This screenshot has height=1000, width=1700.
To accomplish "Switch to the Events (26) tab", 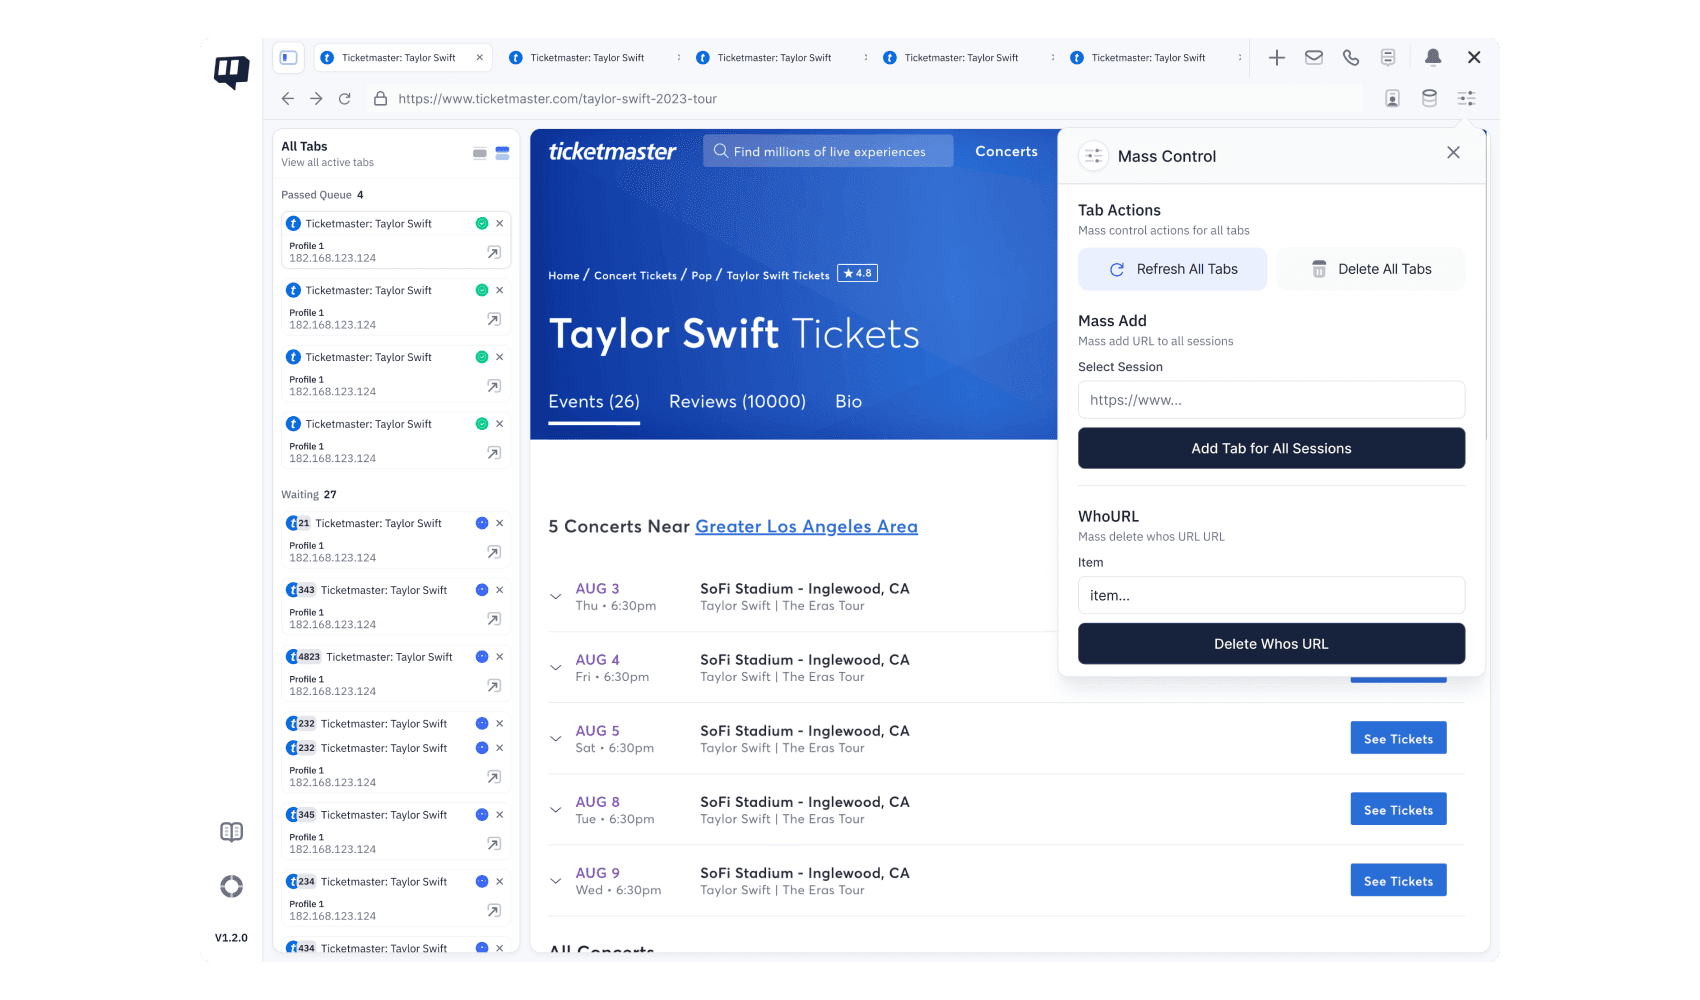I will [594, 402].
